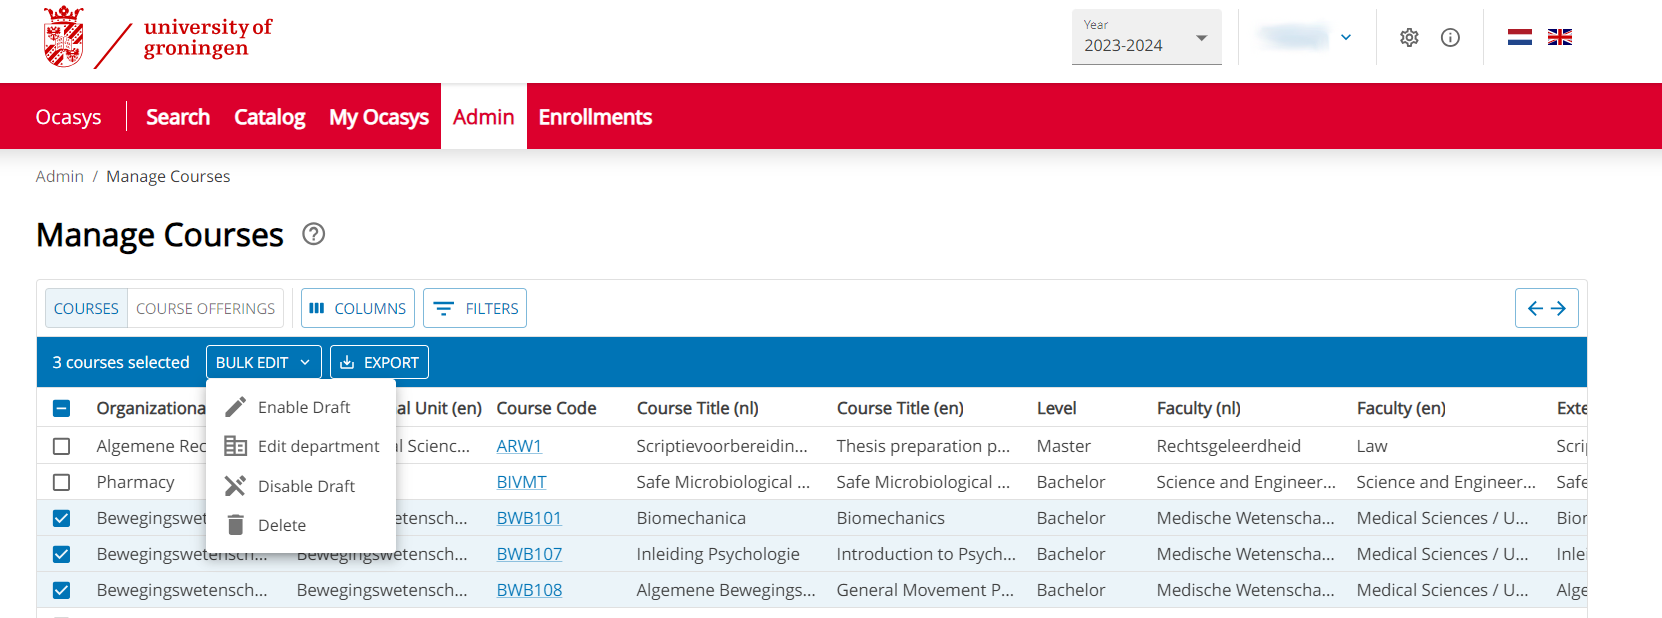Toggle the select-all header checkbox
The width and height of the screenshot is (1662, 618).
62,408
